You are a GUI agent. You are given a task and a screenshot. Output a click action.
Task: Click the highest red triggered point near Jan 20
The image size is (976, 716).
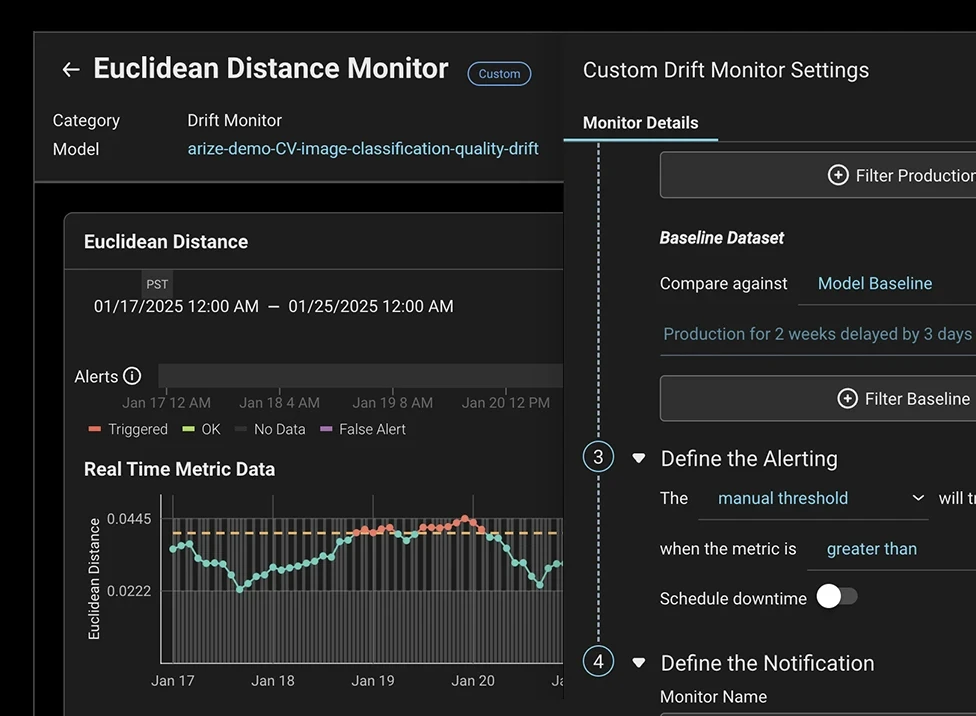coord(464,519)
